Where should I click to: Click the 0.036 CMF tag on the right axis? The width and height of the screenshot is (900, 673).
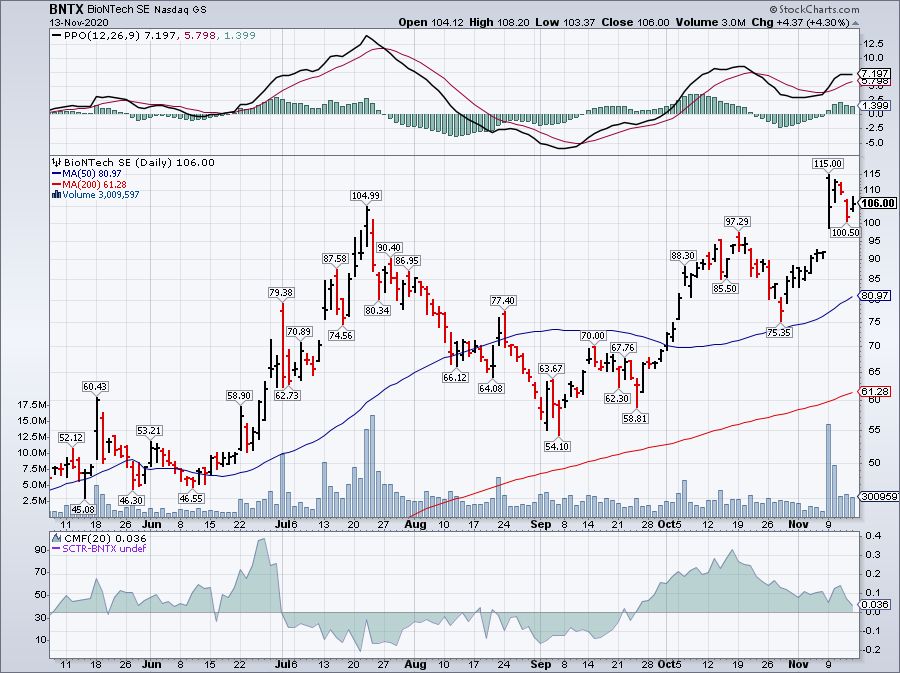876,604
